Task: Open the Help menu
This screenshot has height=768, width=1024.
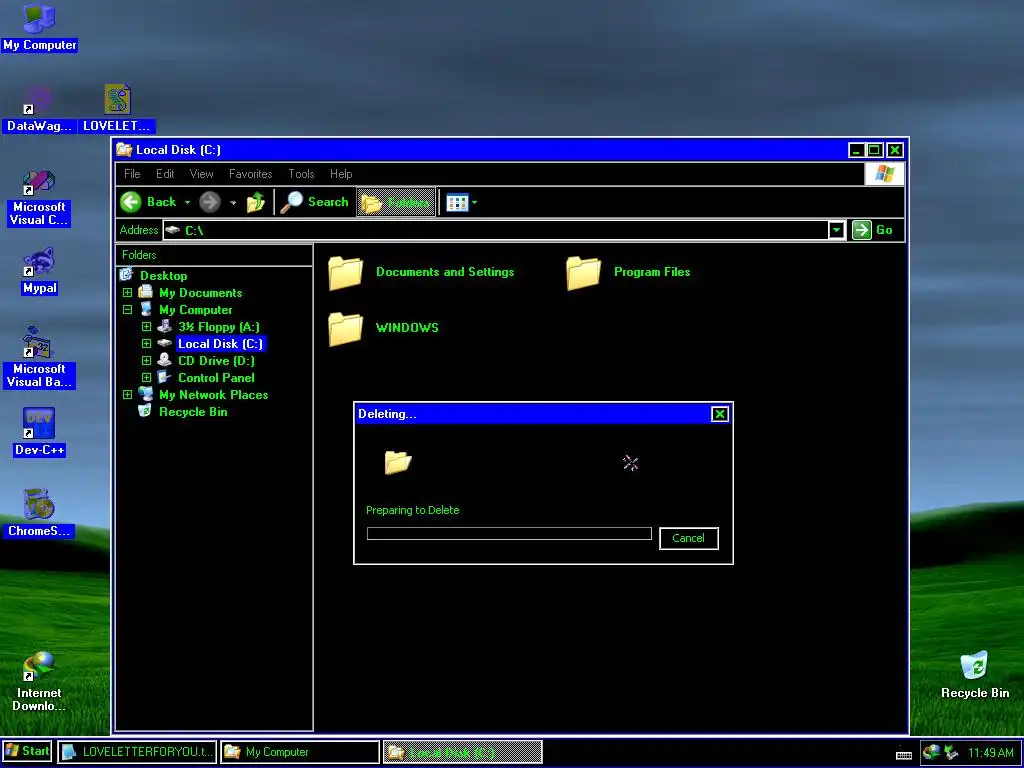Action: click(341, 174)
